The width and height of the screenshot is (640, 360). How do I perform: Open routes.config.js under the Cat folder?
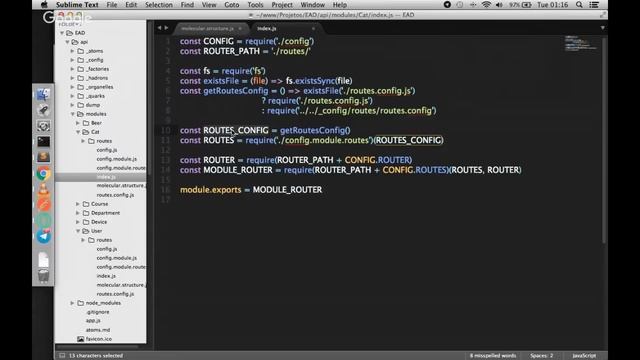(x=115, y=195)
